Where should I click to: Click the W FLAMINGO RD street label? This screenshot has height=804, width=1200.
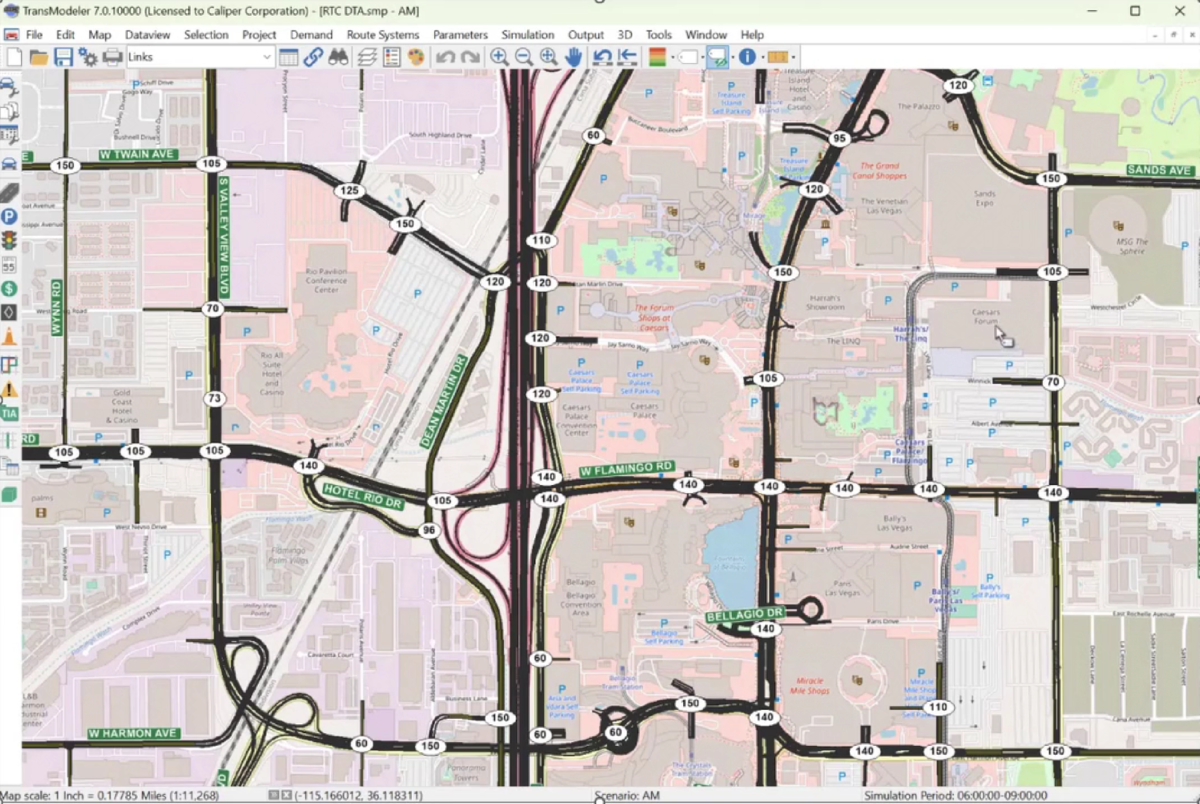[627, 468]
